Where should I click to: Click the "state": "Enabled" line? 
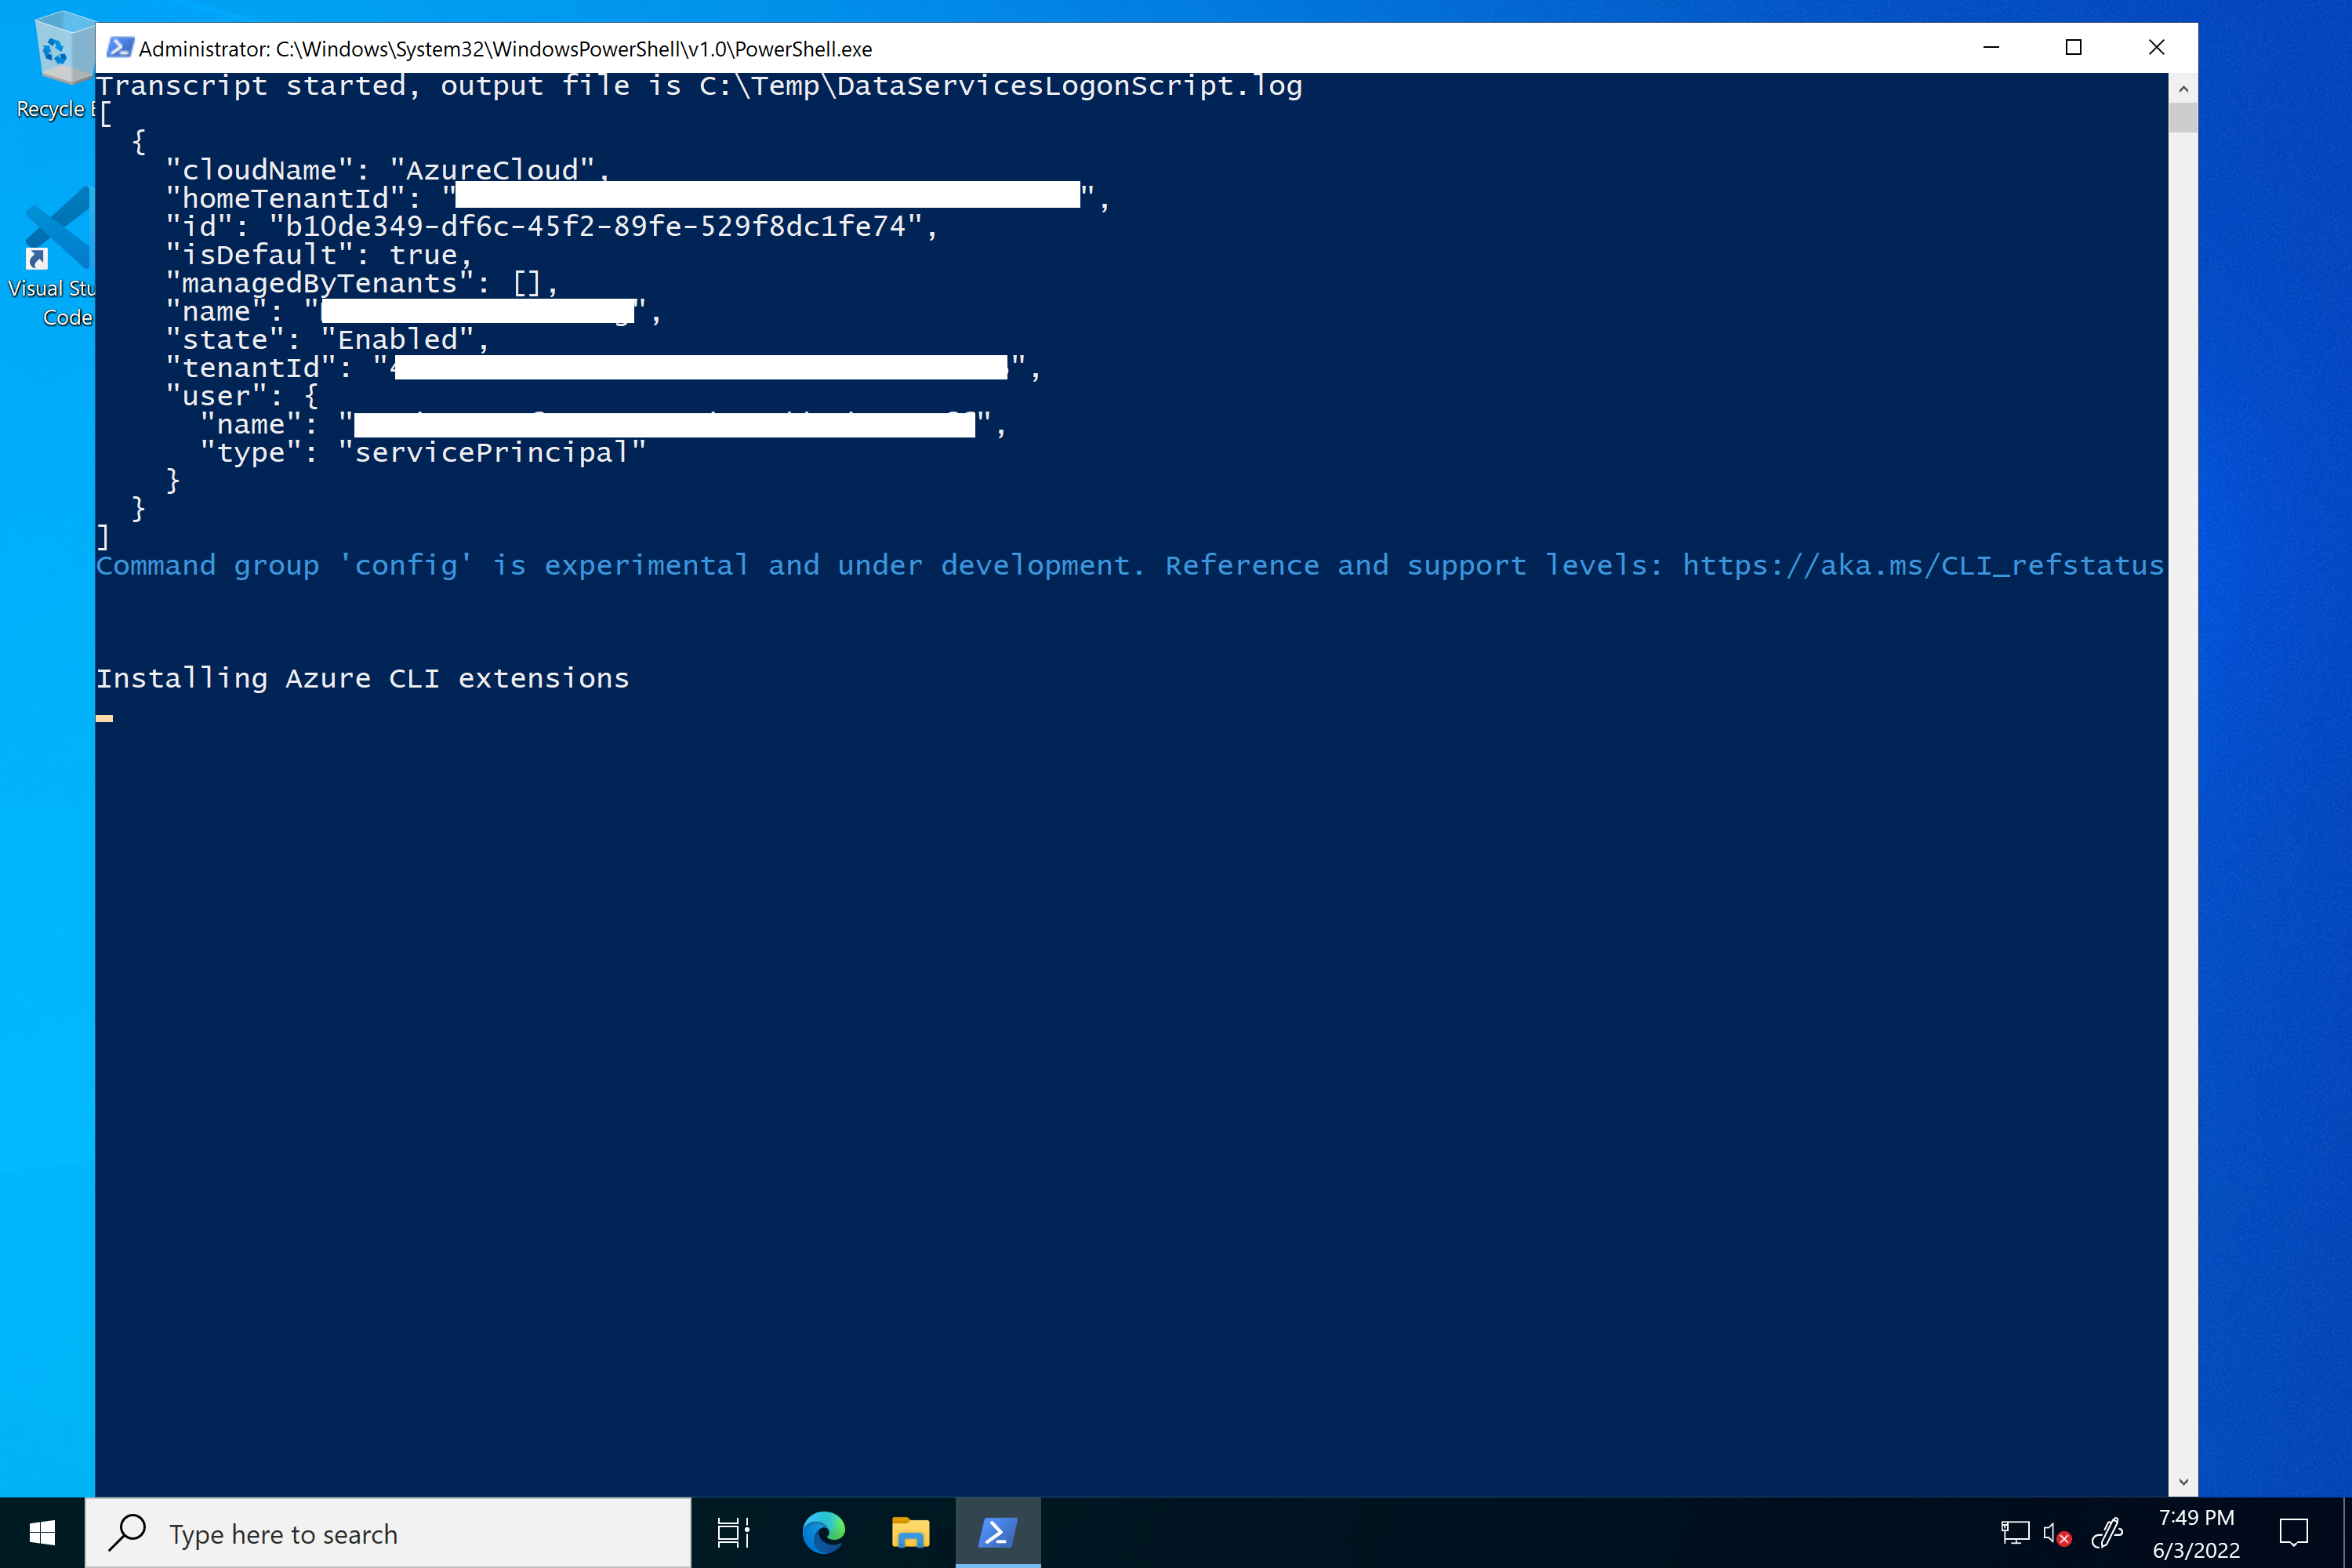tap(328, 340)
